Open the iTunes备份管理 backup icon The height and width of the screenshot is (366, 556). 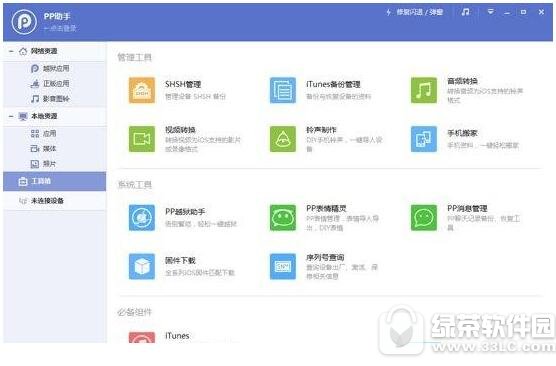(x=283, y=90)
